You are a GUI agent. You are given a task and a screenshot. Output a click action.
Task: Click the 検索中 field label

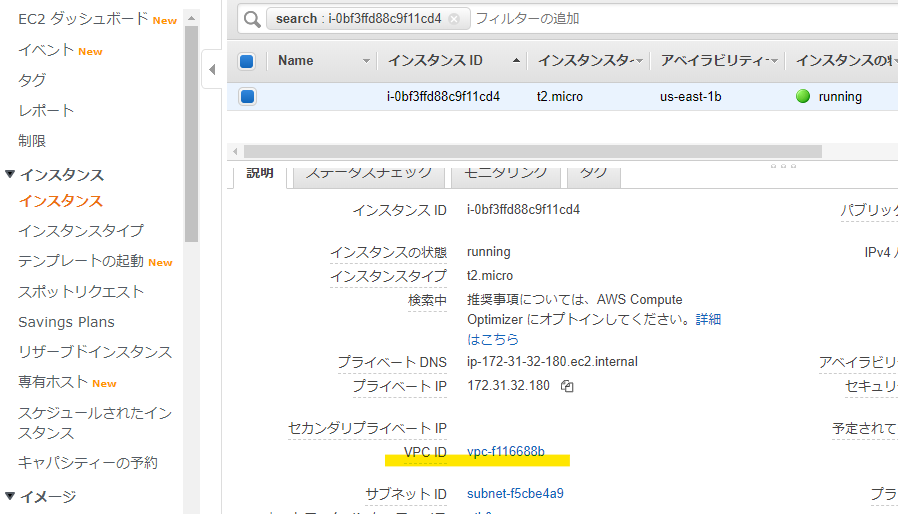pyautogui.click(x=427, y=300)
